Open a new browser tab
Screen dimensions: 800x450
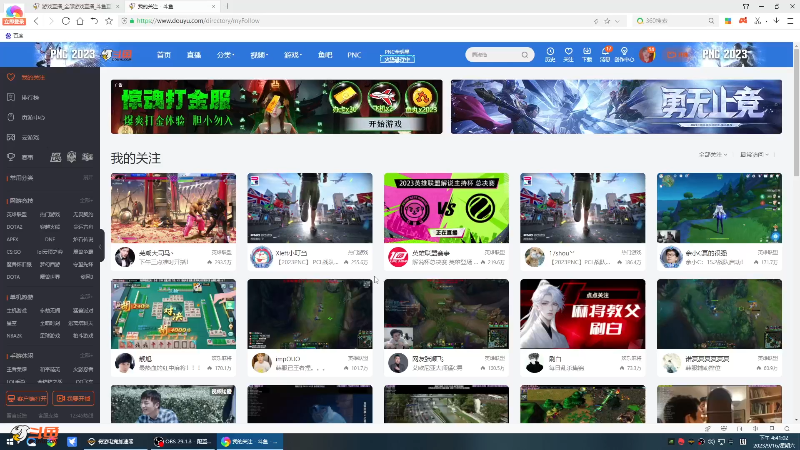click(227, 6)
